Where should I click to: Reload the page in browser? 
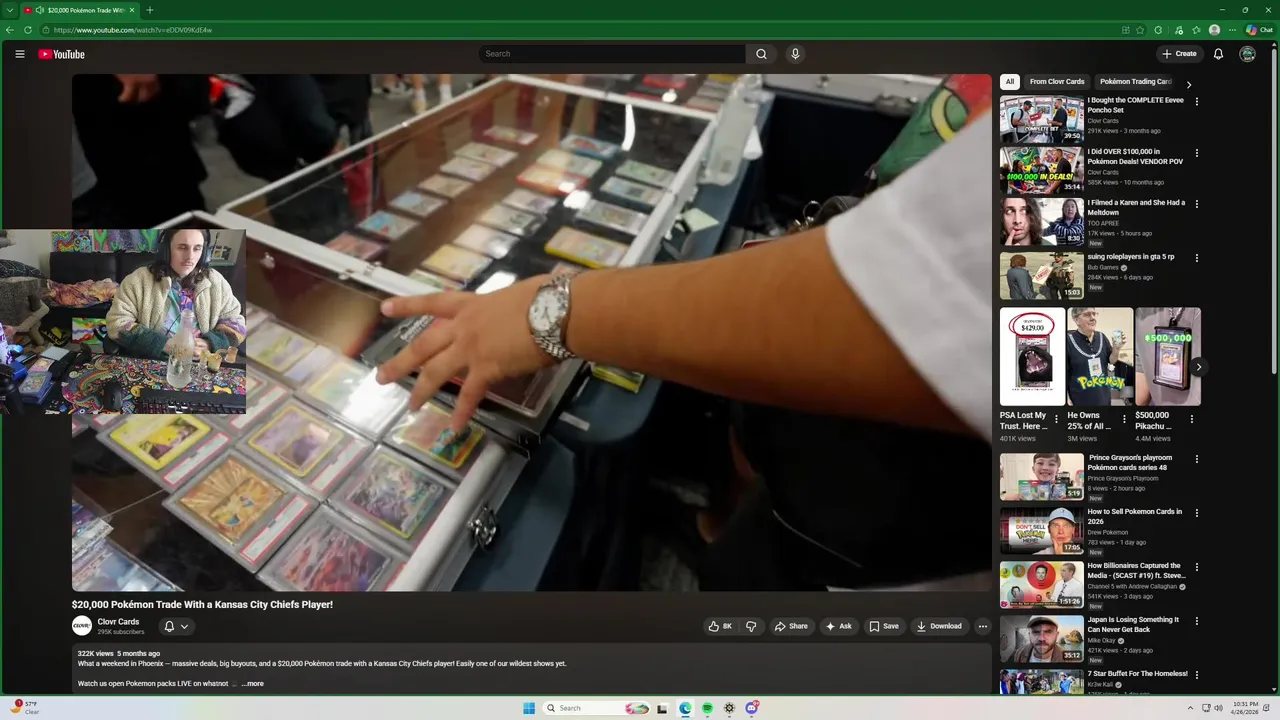(28, 30)
